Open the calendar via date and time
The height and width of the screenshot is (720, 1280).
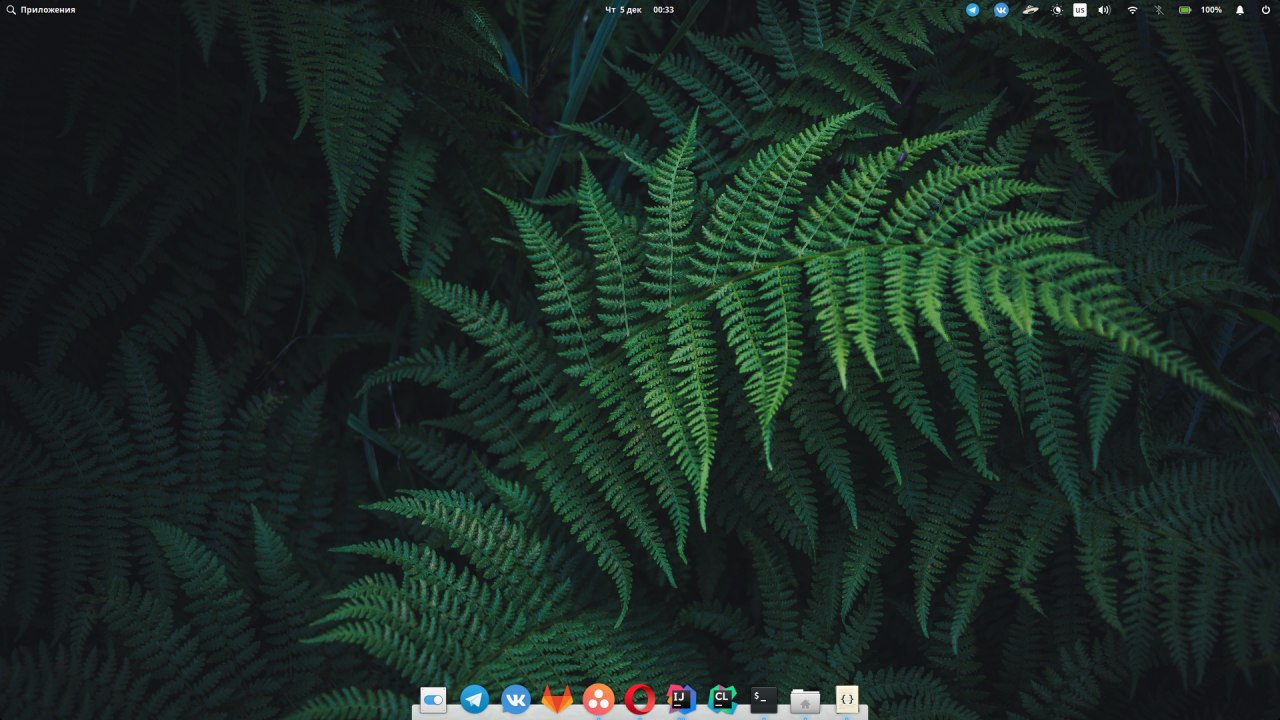(640, 10)
